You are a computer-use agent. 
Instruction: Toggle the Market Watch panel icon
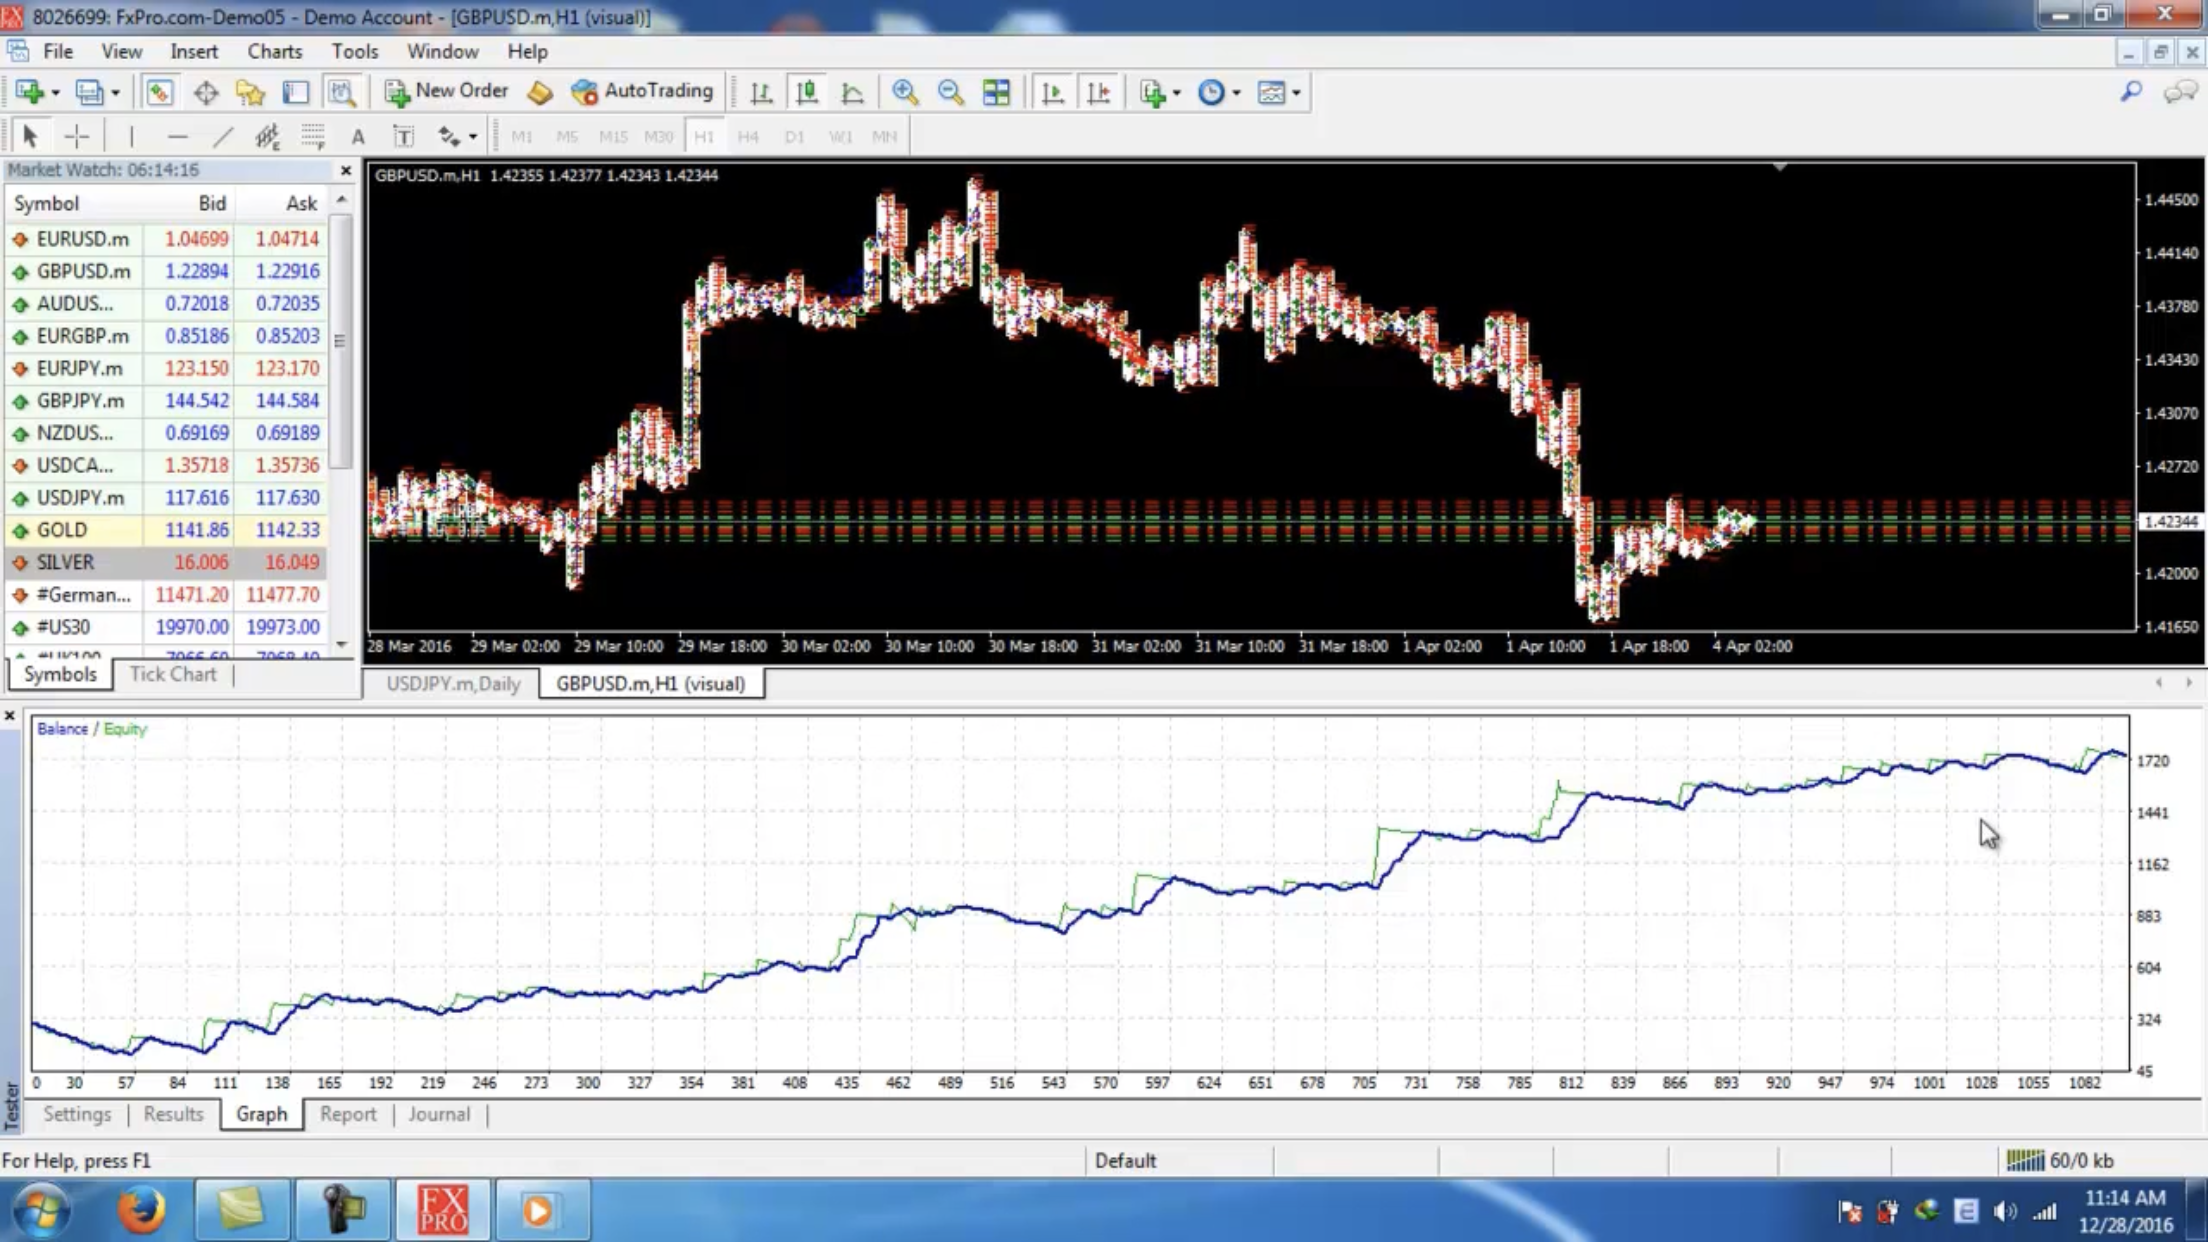pyautogui.click(x=159, y=92)
